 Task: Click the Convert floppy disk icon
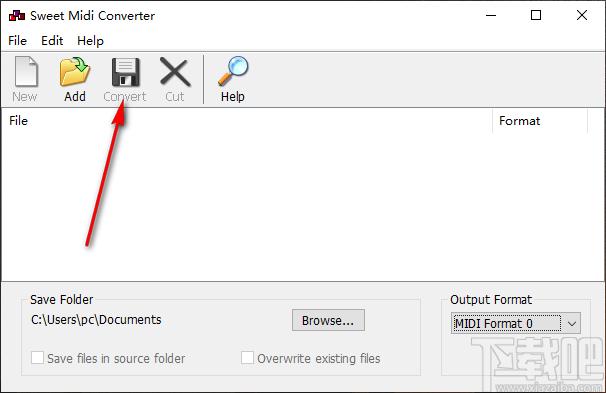(x=125, y=72)
